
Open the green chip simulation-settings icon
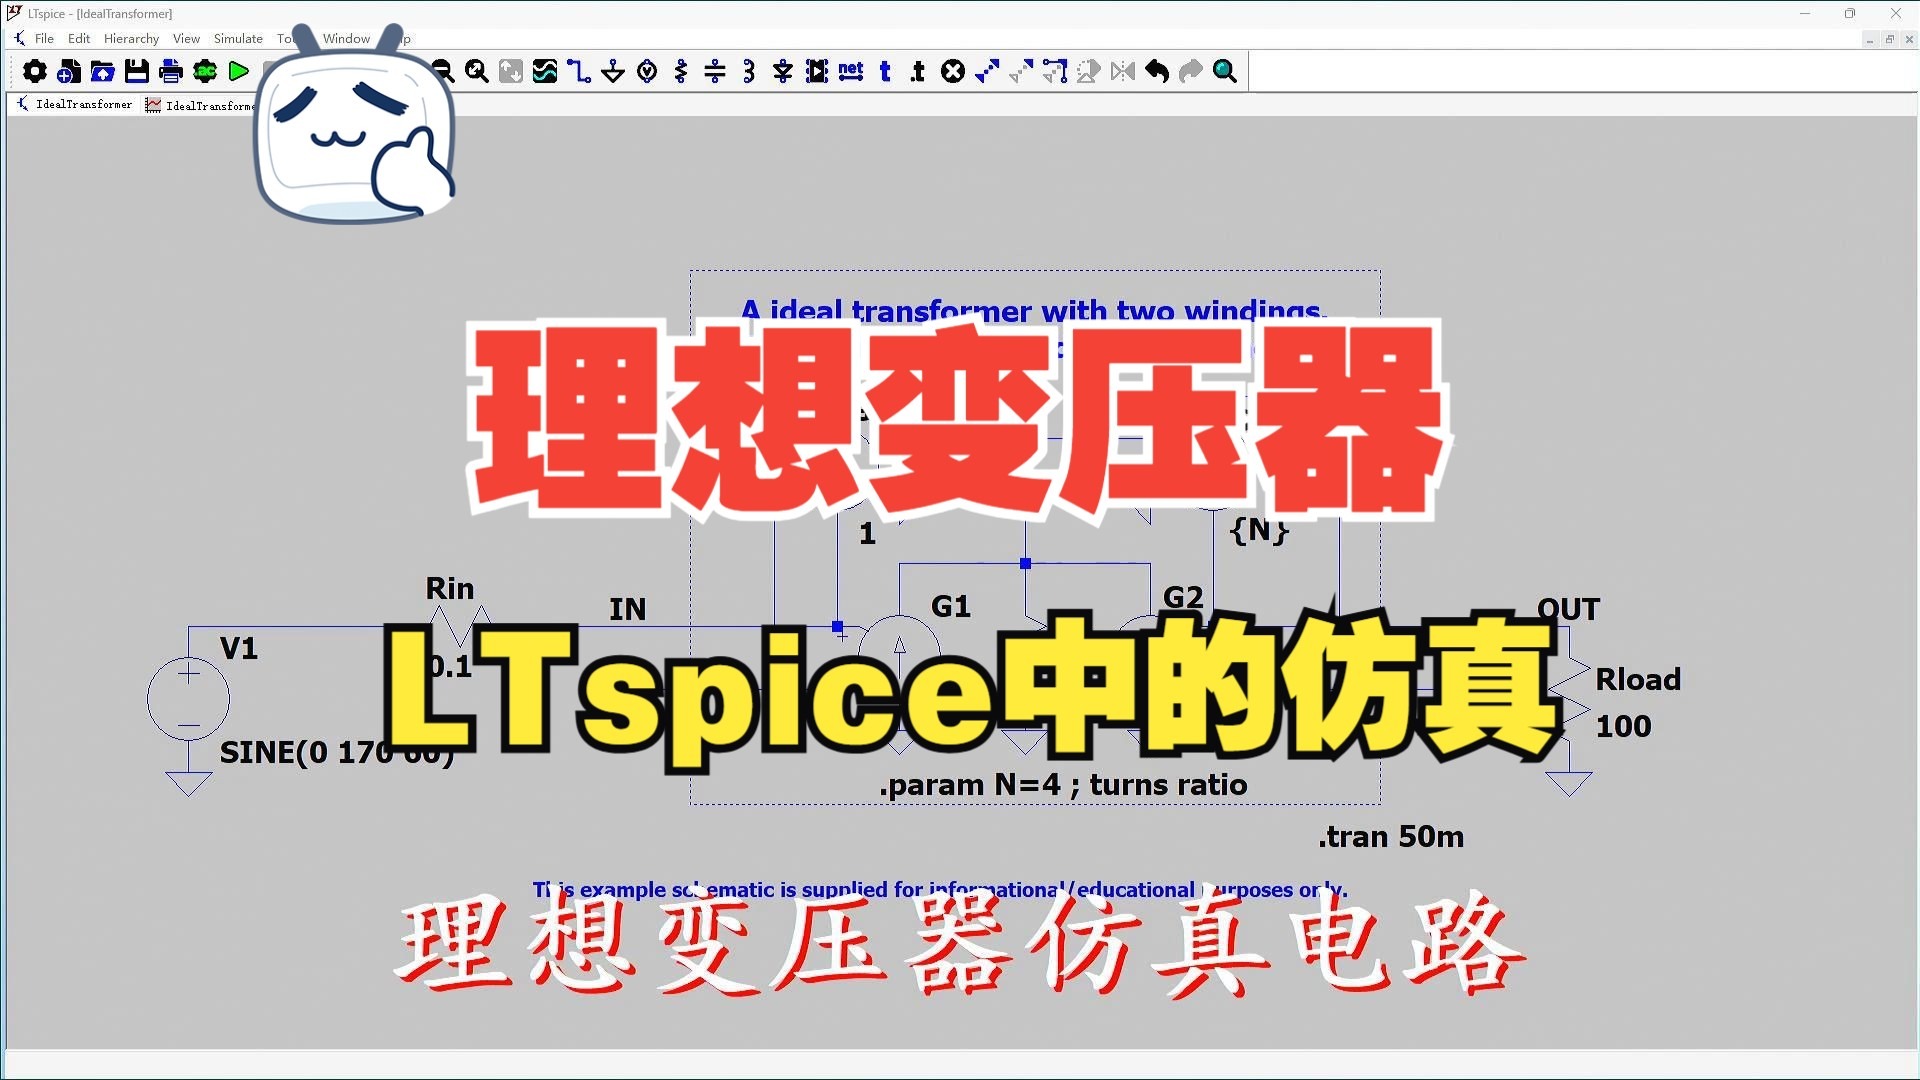click(205, 71)
